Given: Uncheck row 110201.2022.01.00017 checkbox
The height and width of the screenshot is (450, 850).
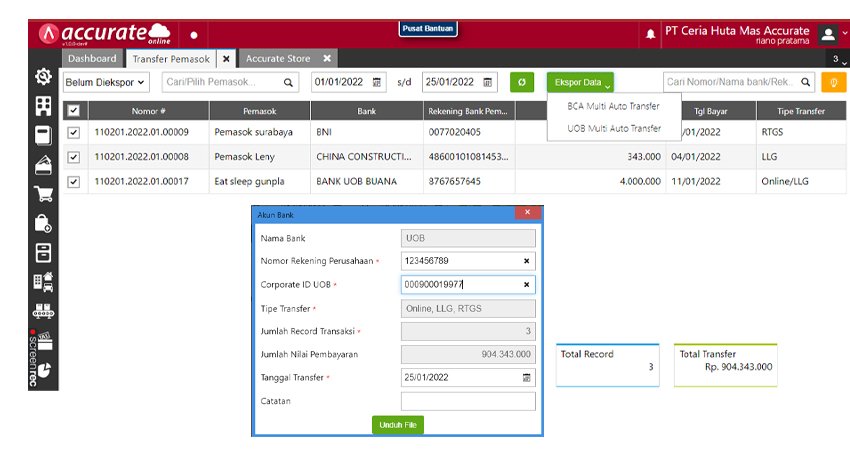Looking at the screenshot, I should (73, 182).
